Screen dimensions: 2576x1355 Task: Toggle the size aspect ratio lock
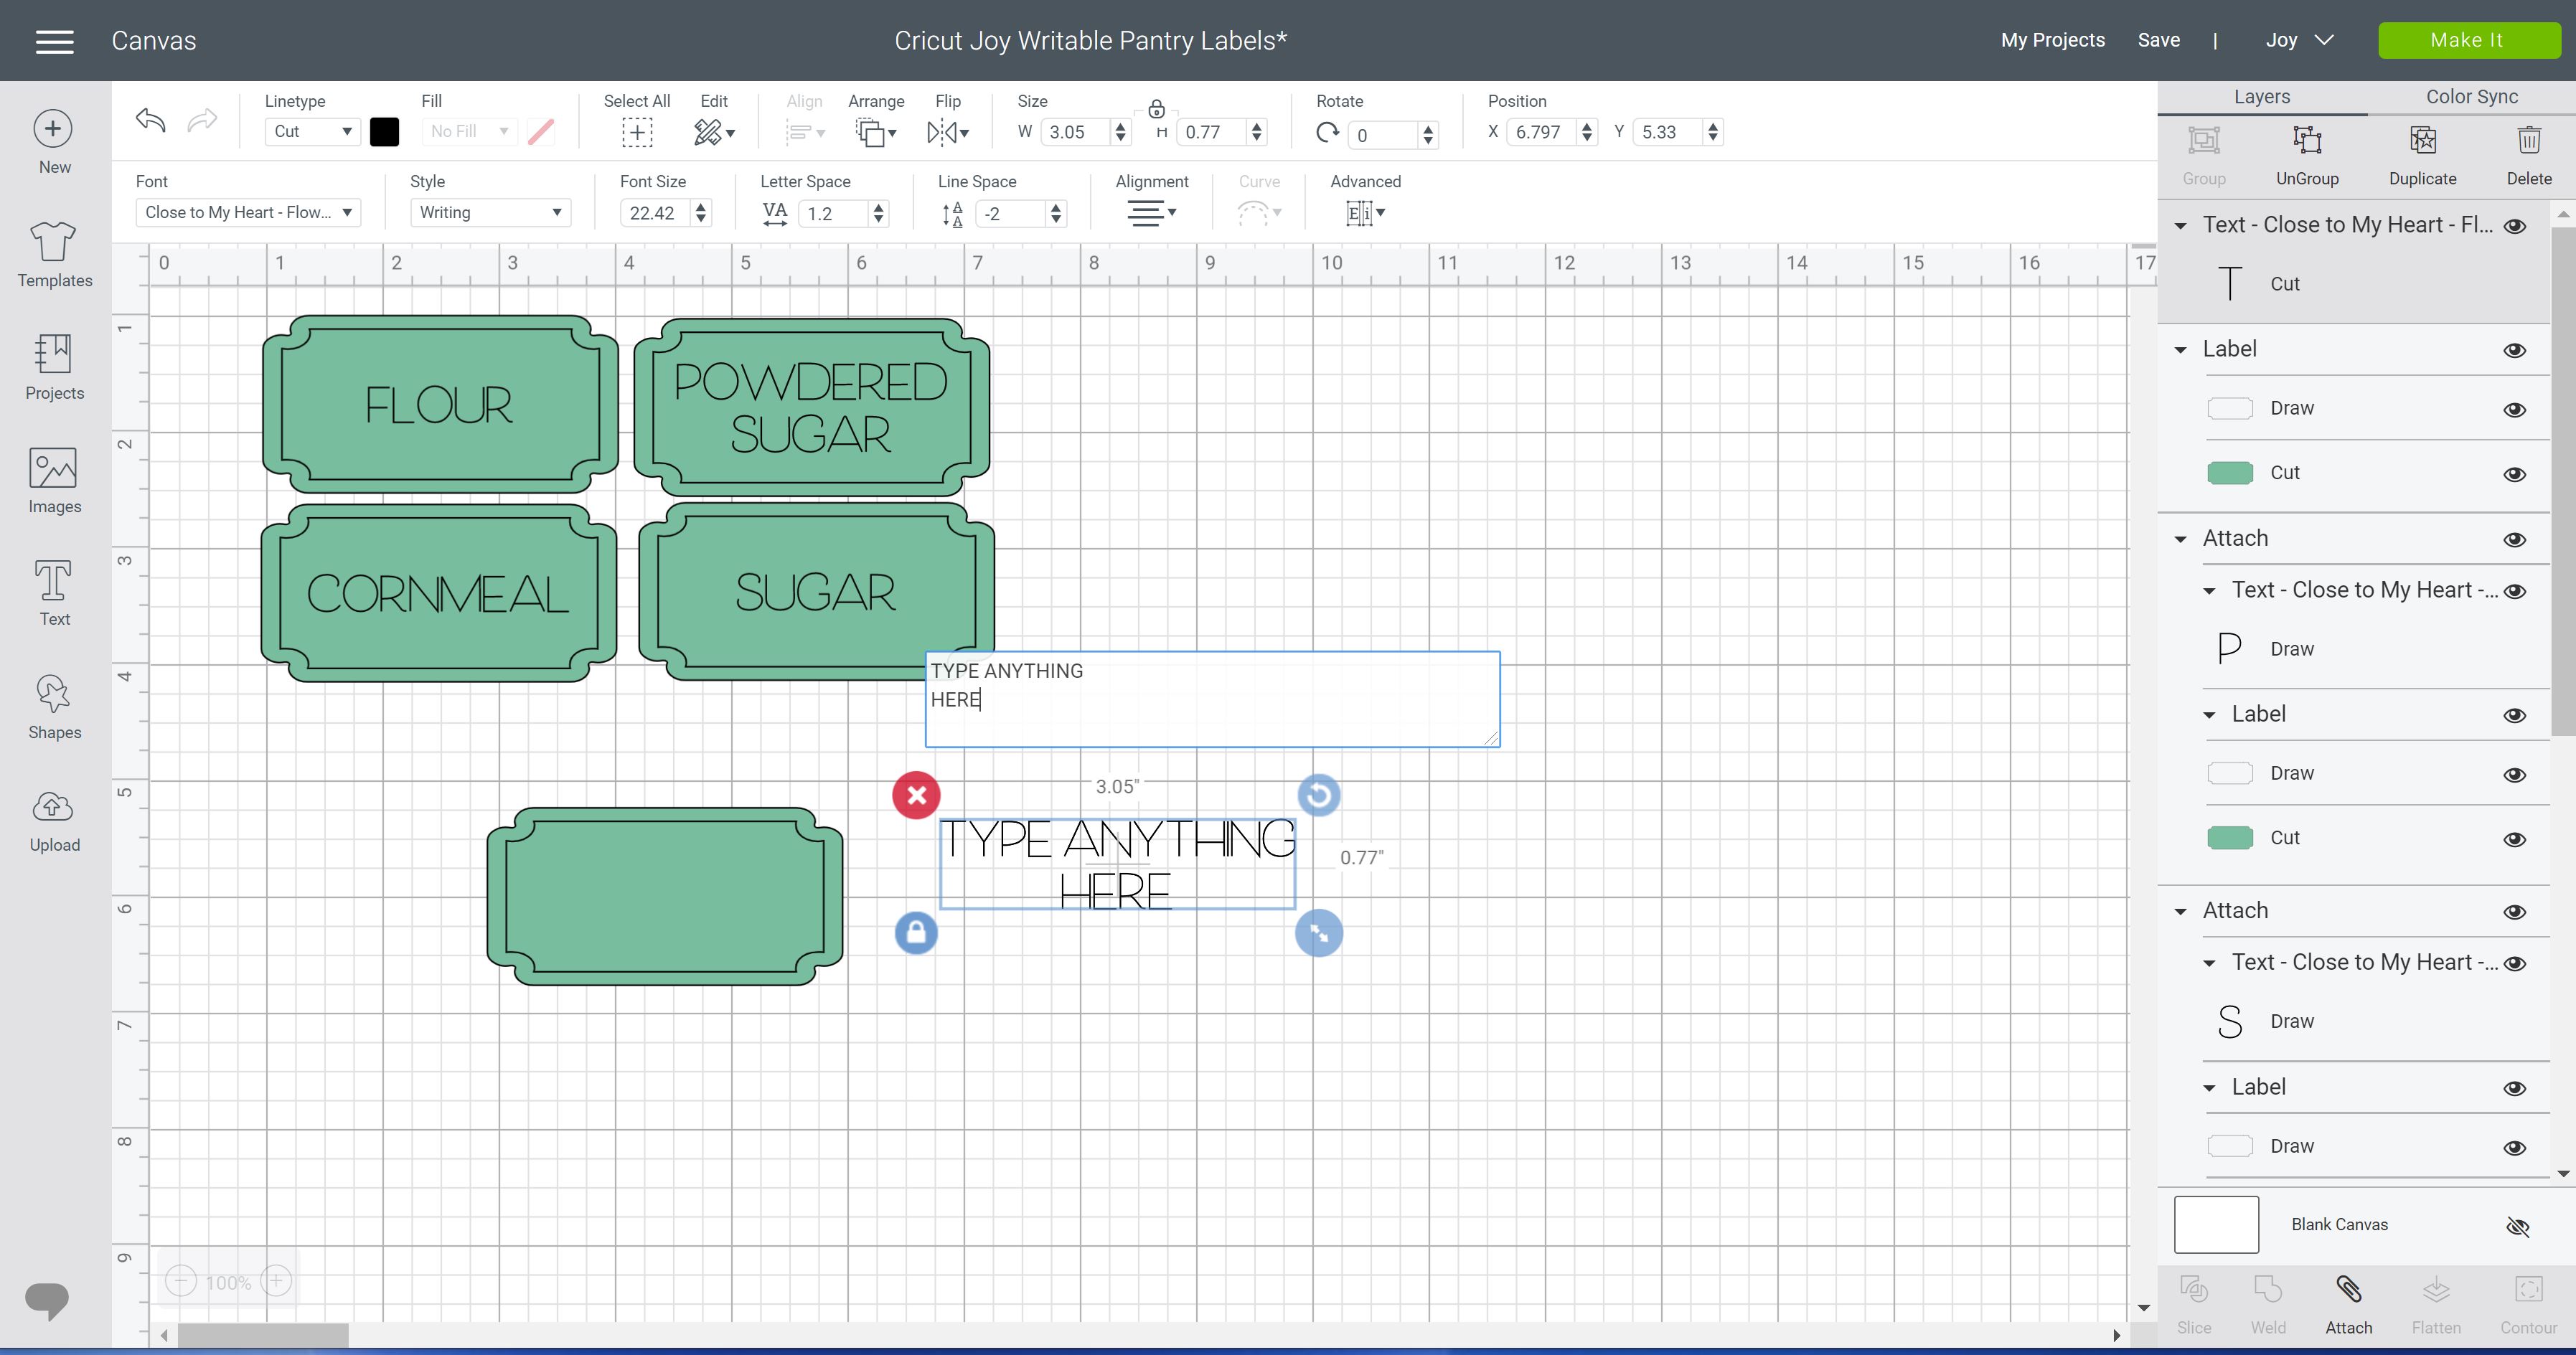coord(1156,108)
